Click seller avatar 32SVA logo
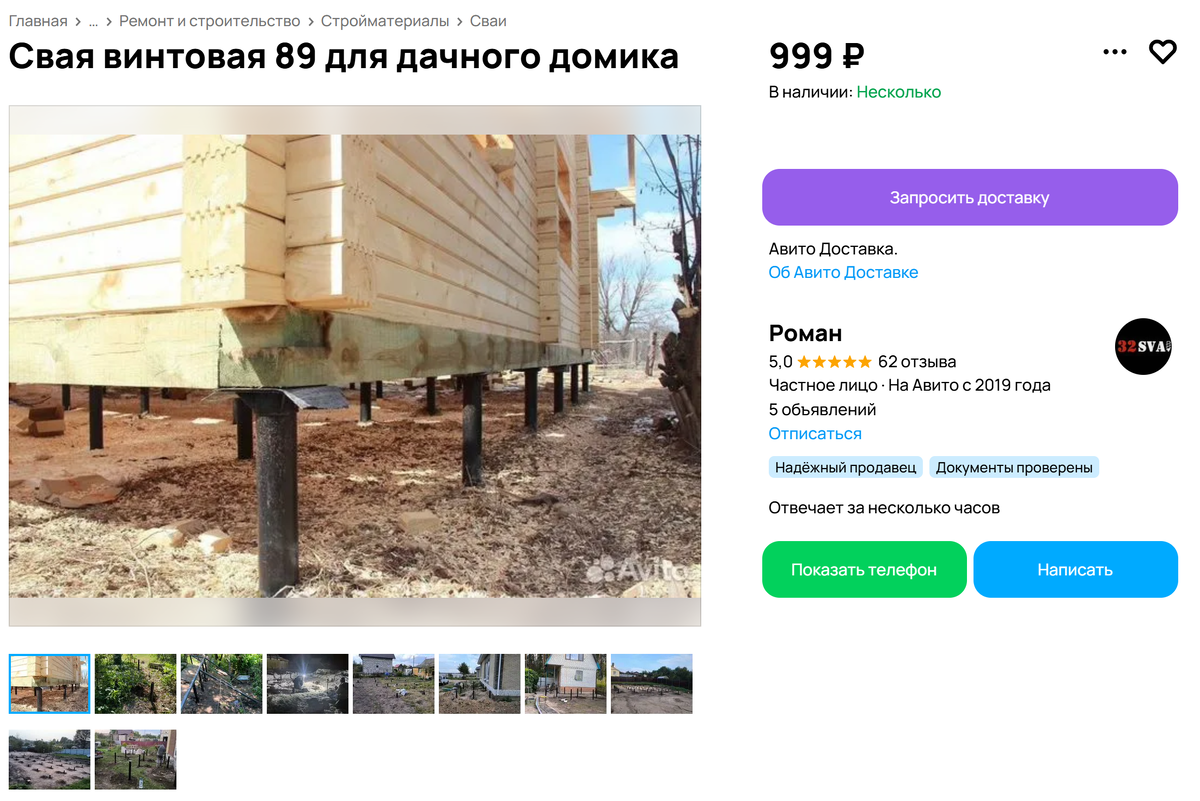Image resolution: width=1200 pixels, height=801 pixels. (x=1143, y=346)
